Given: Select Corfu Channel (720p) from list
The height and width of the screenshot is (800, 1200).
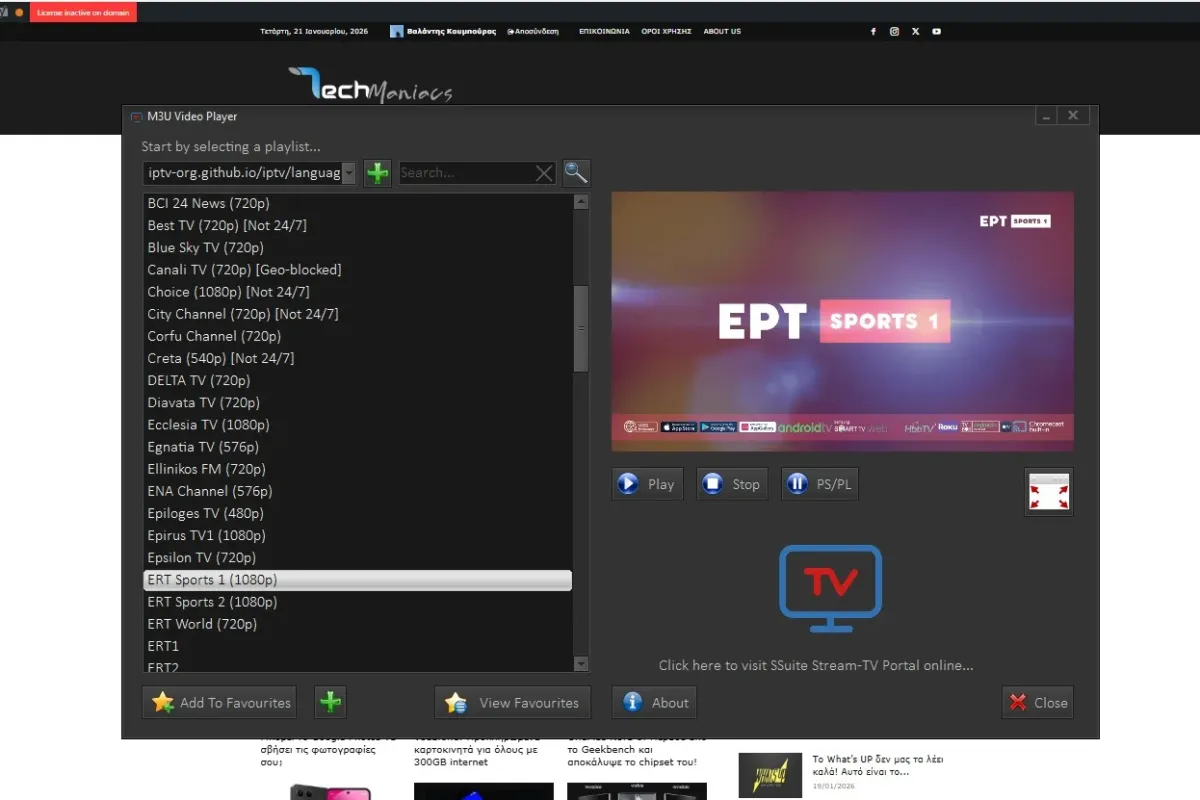Looking at the screenshot, I should pos(214,336).
